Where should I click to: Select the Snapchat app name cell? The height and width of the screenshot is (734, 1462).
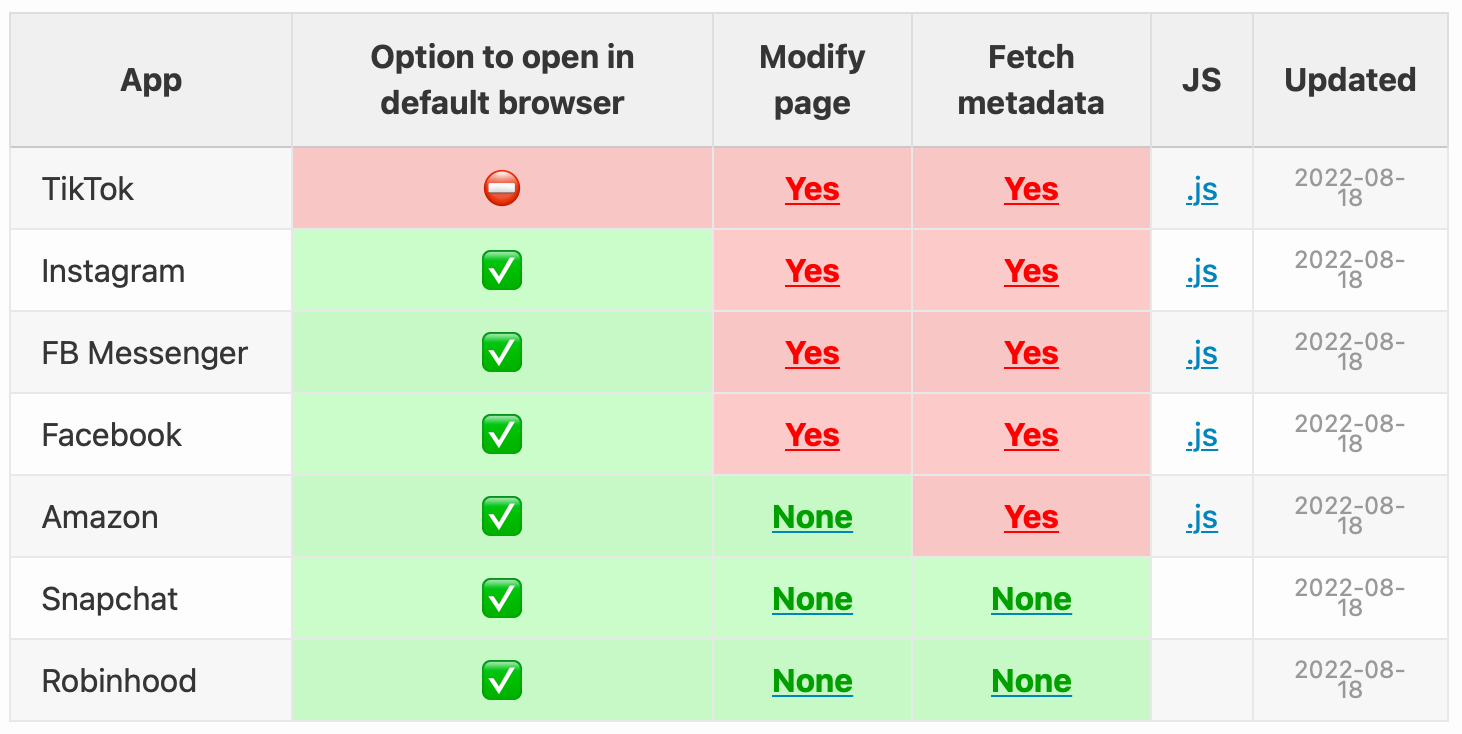pos(151,599)
